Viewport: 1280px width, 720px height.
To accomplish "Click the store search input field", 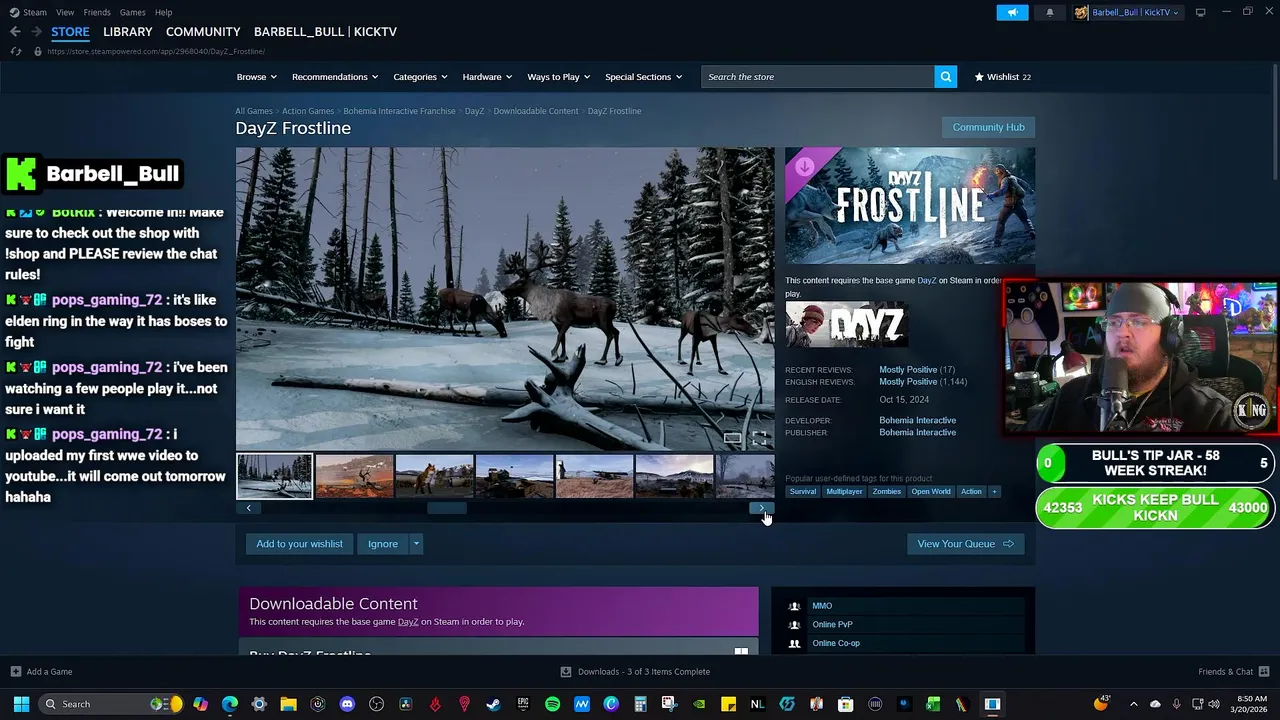I will [818, 77].
